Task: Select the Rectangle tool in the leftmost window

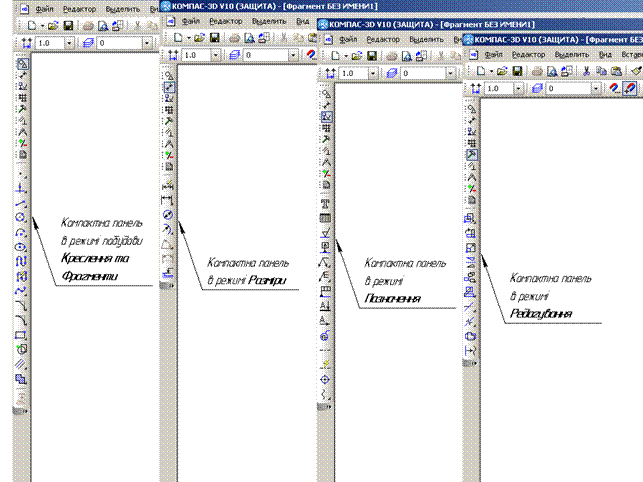Action: coord(22,335)
